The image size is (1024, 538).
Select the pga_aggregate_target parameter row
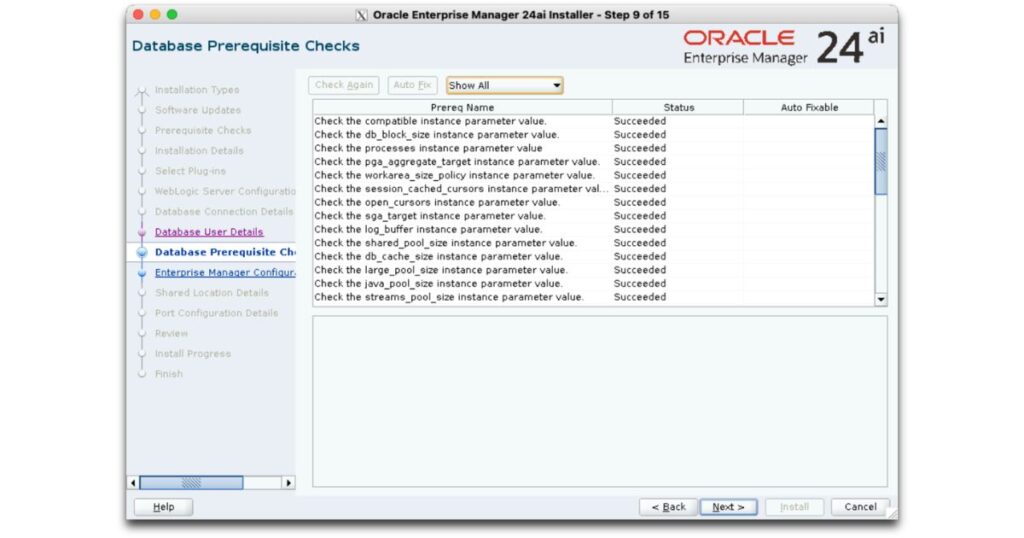(x=593, y=161)
